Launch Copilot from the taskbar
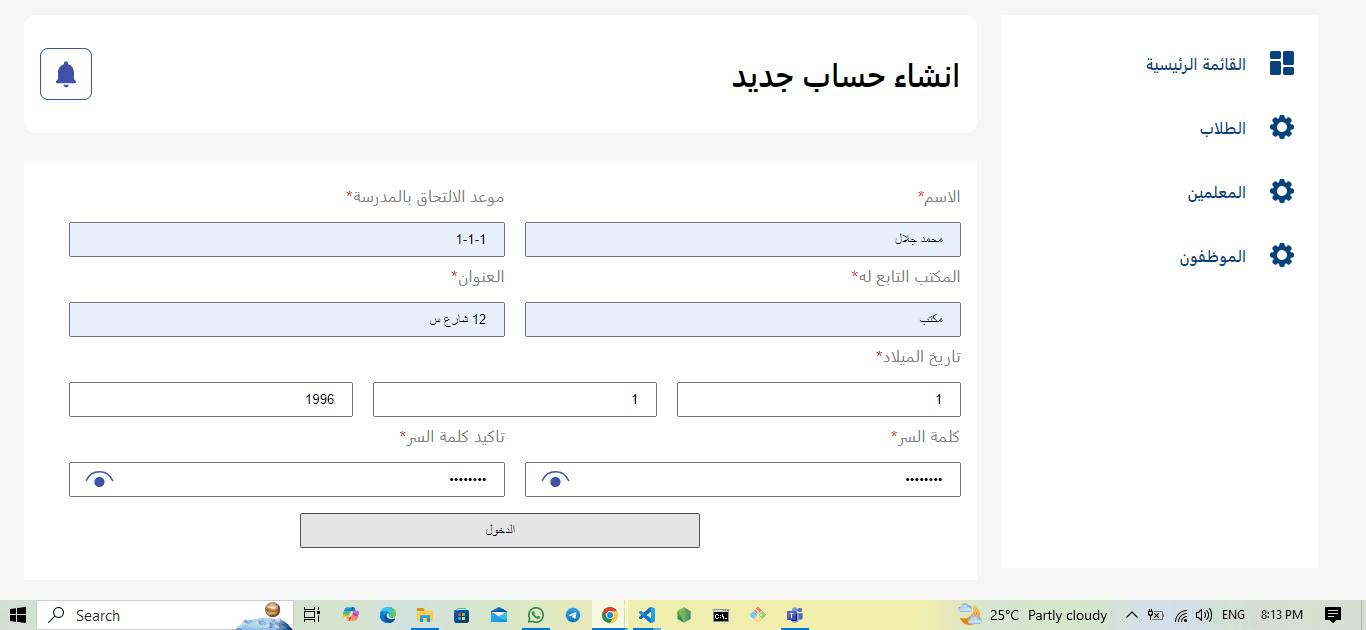The height and width of the screenshot is (630, 1366). click(x=350, y=615)
